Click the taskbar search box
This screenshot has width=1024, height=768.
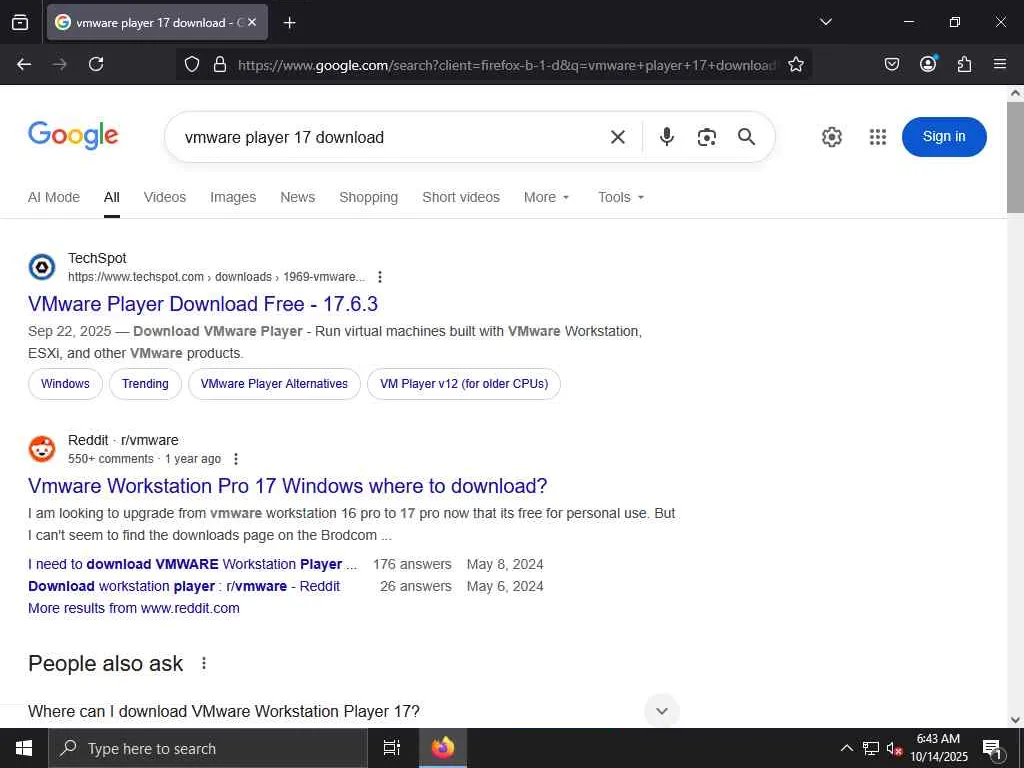pos(208,748)
